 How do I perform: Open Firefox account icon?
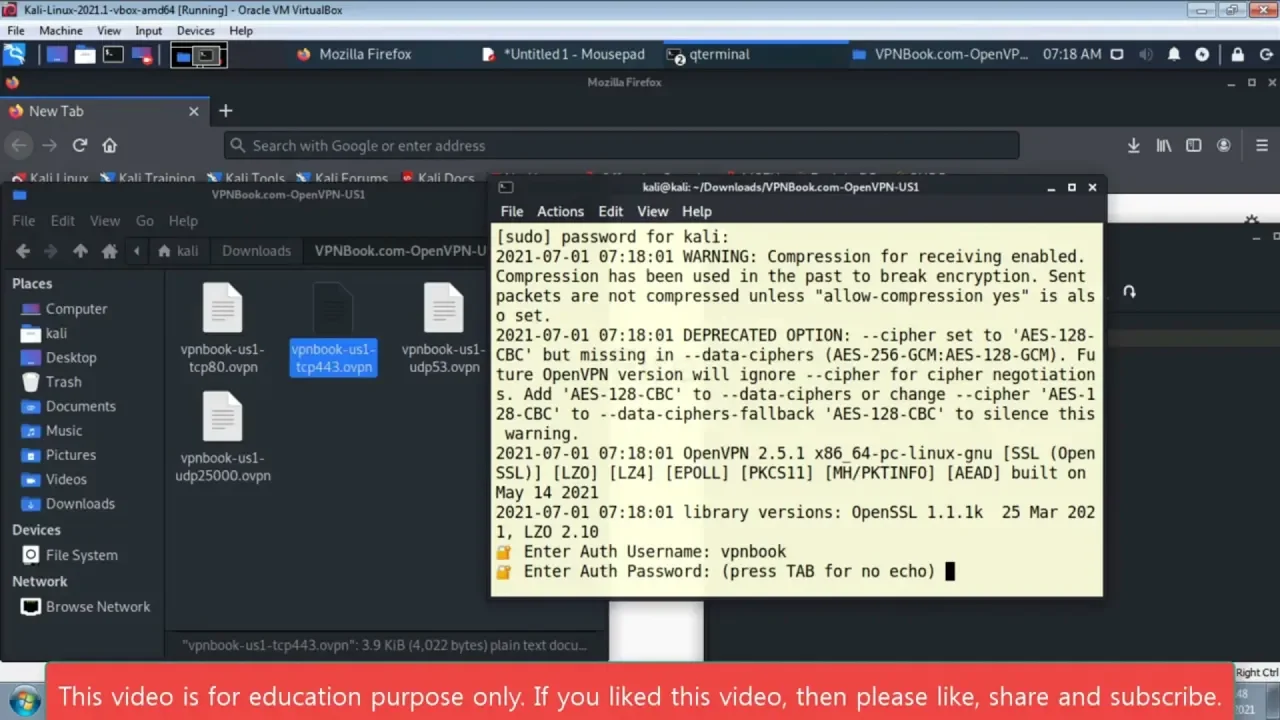(1223, 146)
